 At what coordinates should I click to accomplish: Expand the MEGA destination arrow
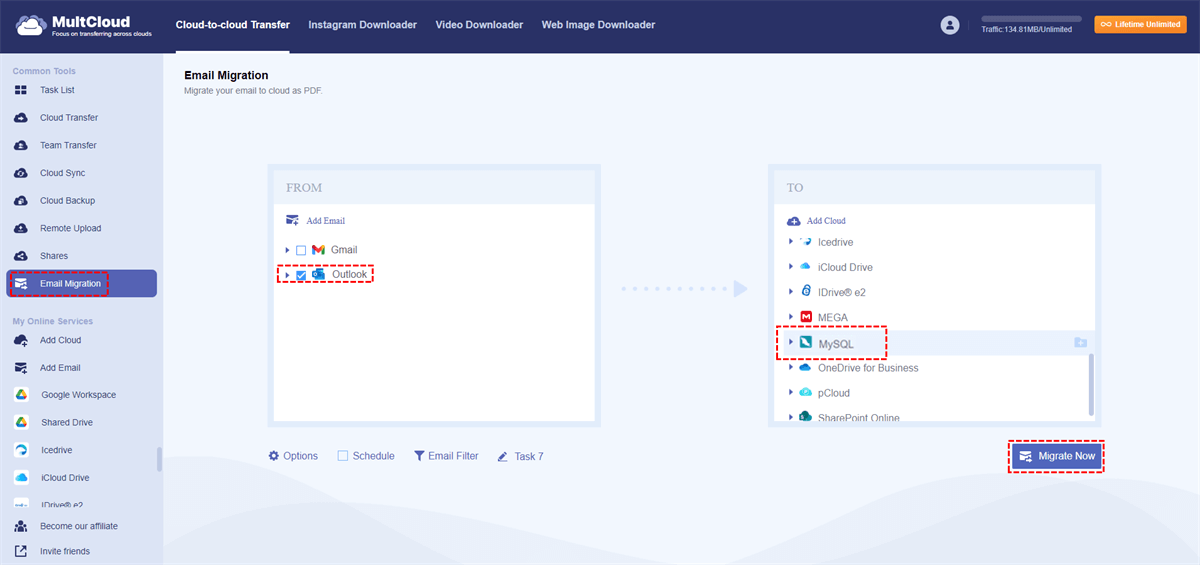click(791, 317)
